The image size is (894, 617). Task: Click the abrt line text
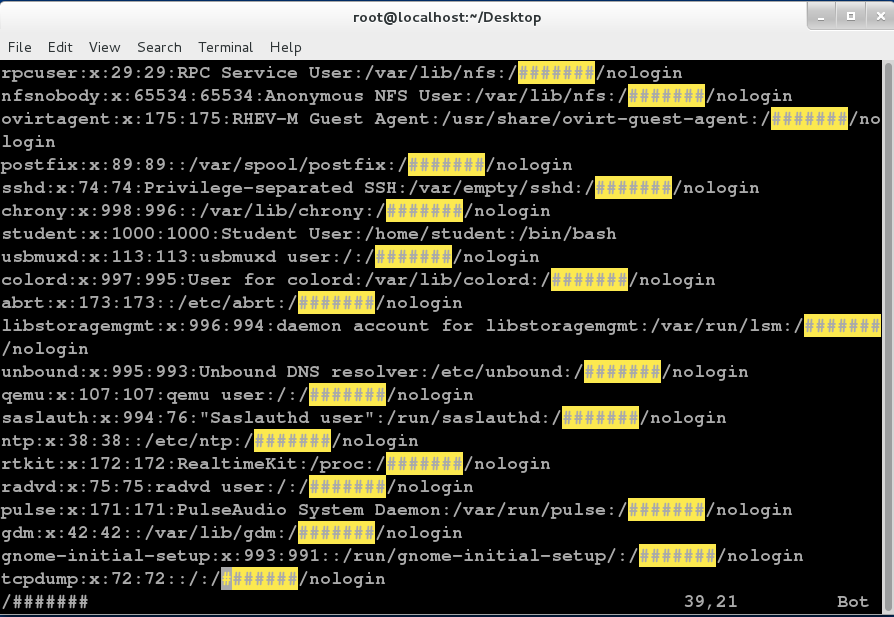231,303
